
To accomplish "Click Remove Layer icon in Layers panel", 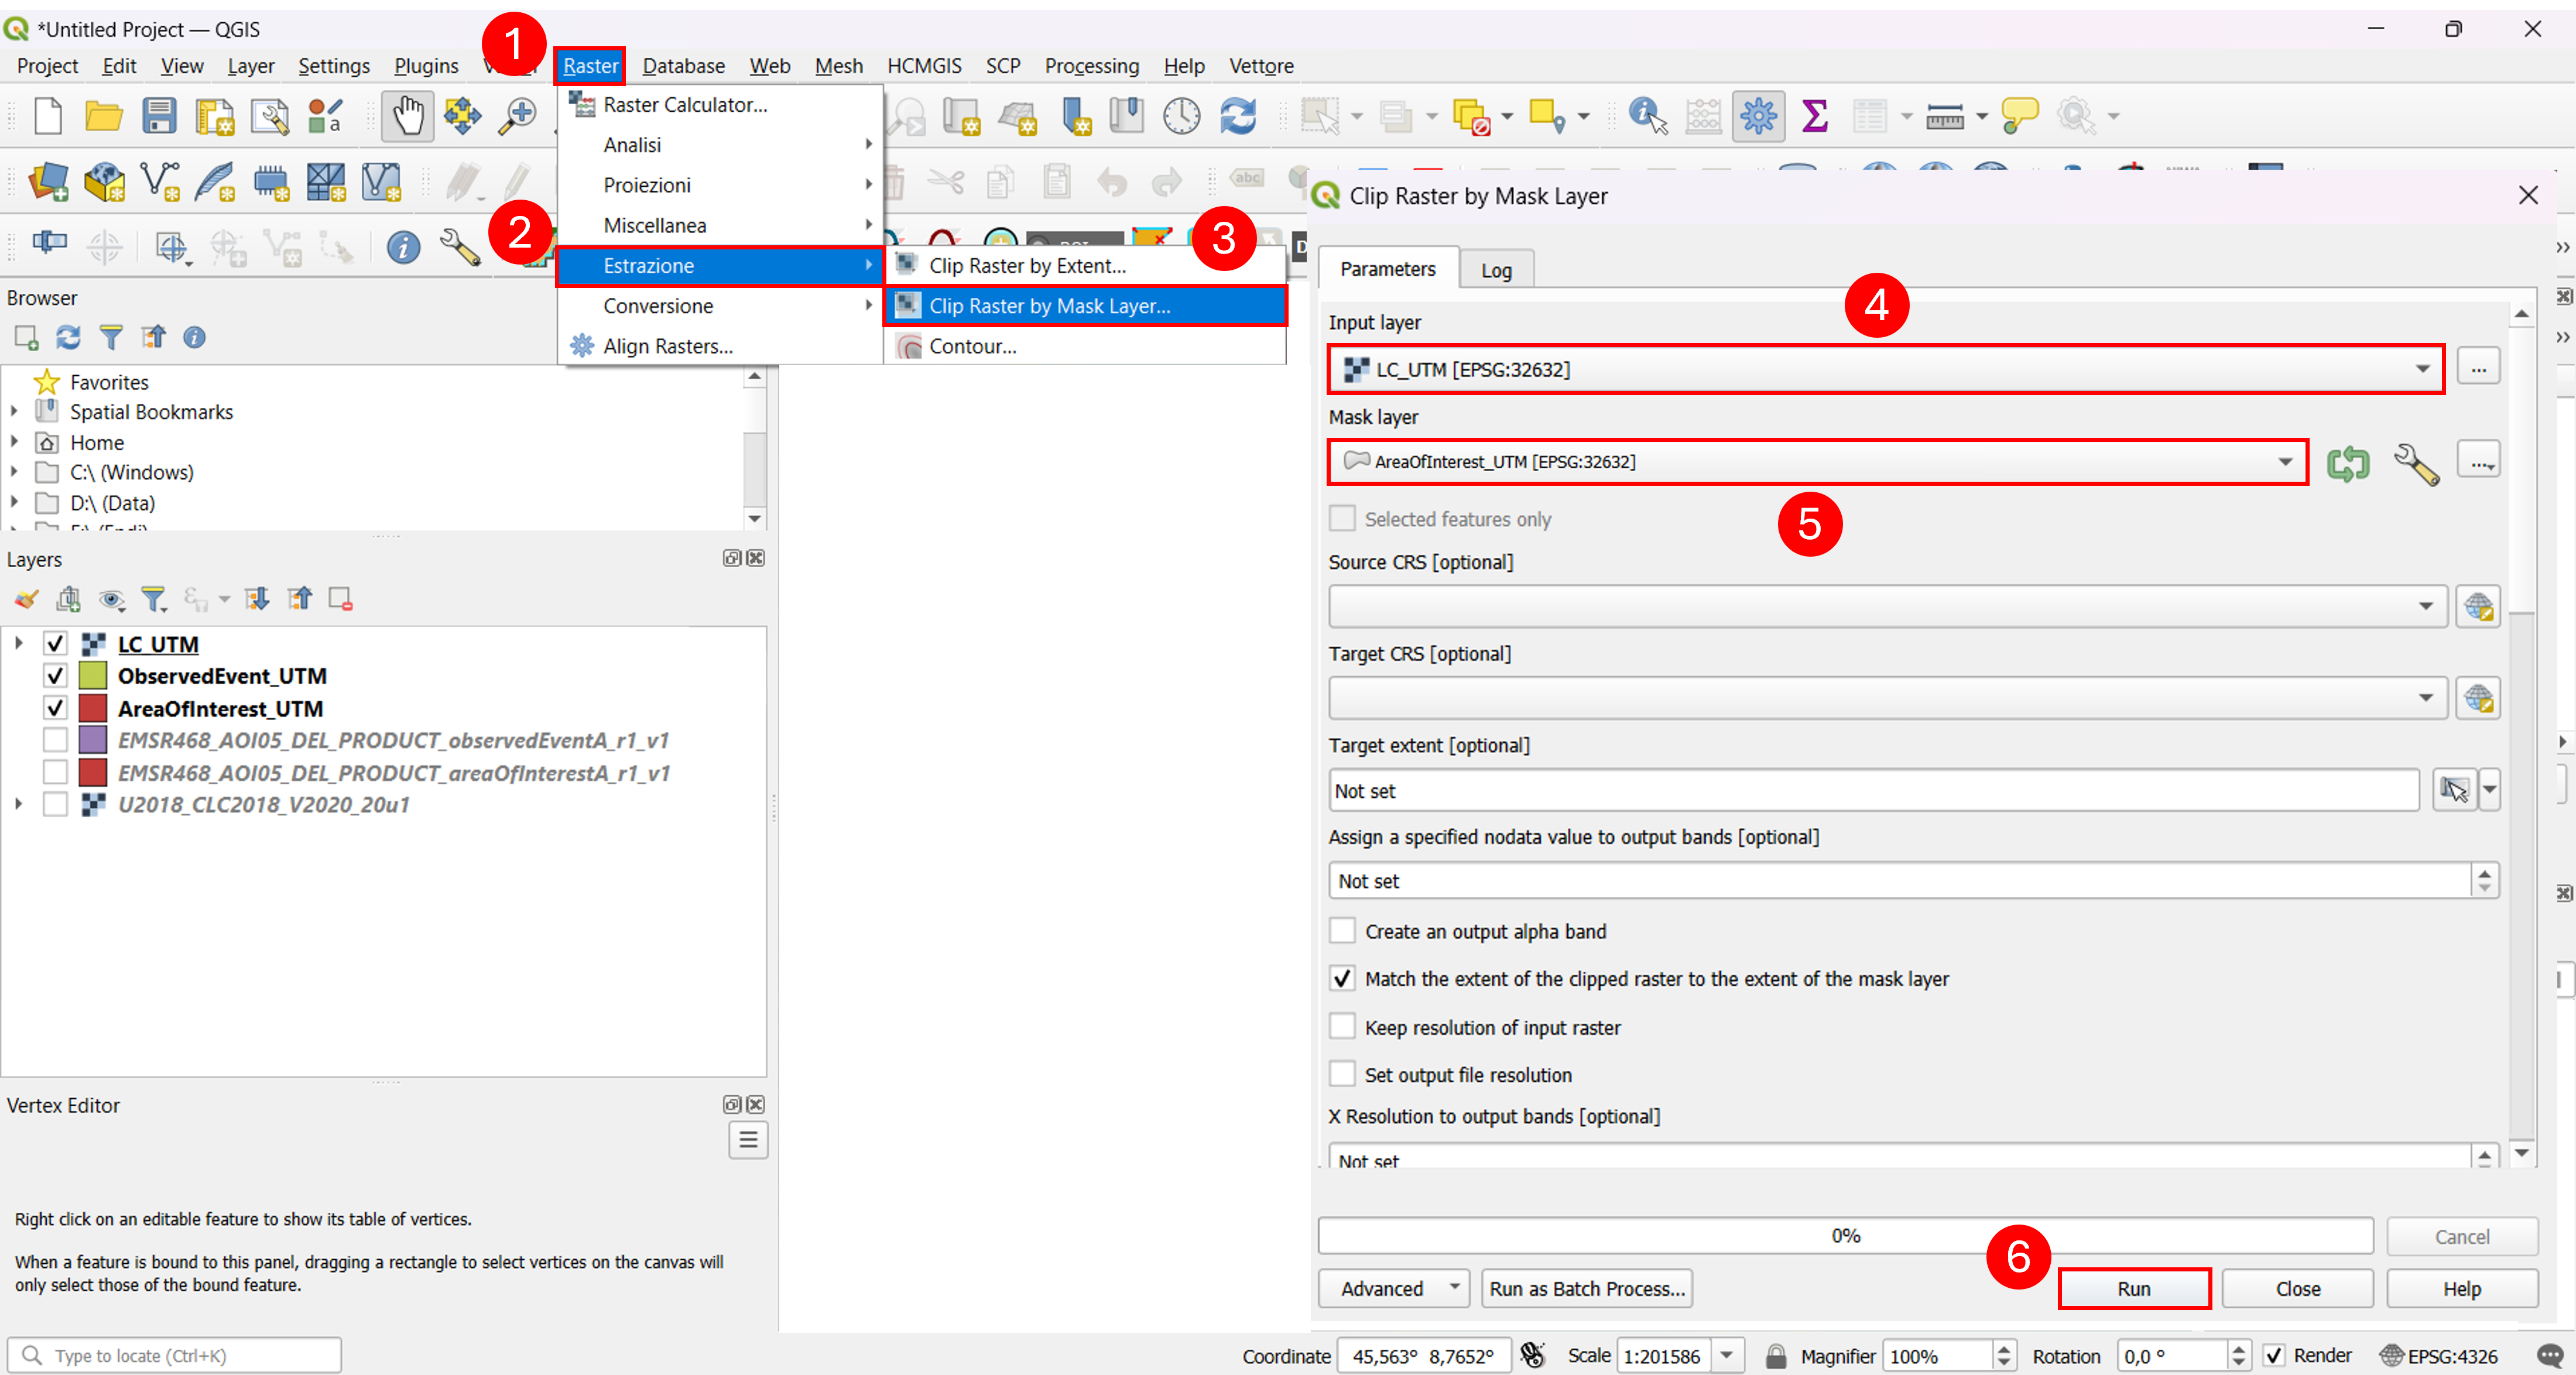I will click(x=341, y=599).
